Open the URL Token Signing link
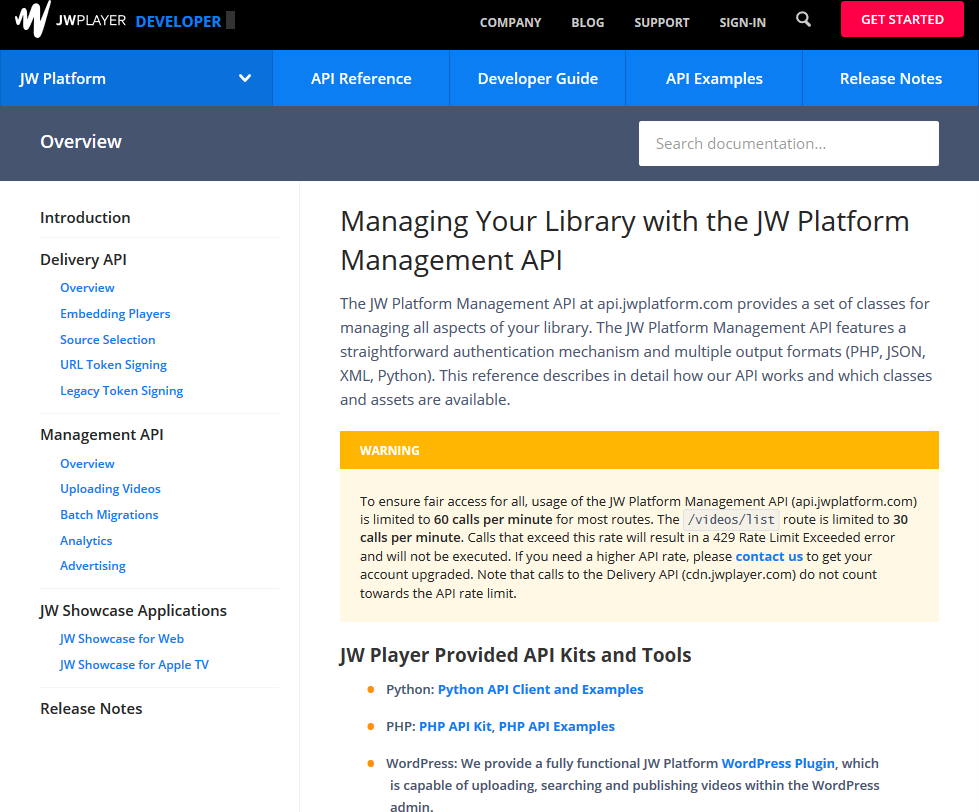 [x=113, y=364]
